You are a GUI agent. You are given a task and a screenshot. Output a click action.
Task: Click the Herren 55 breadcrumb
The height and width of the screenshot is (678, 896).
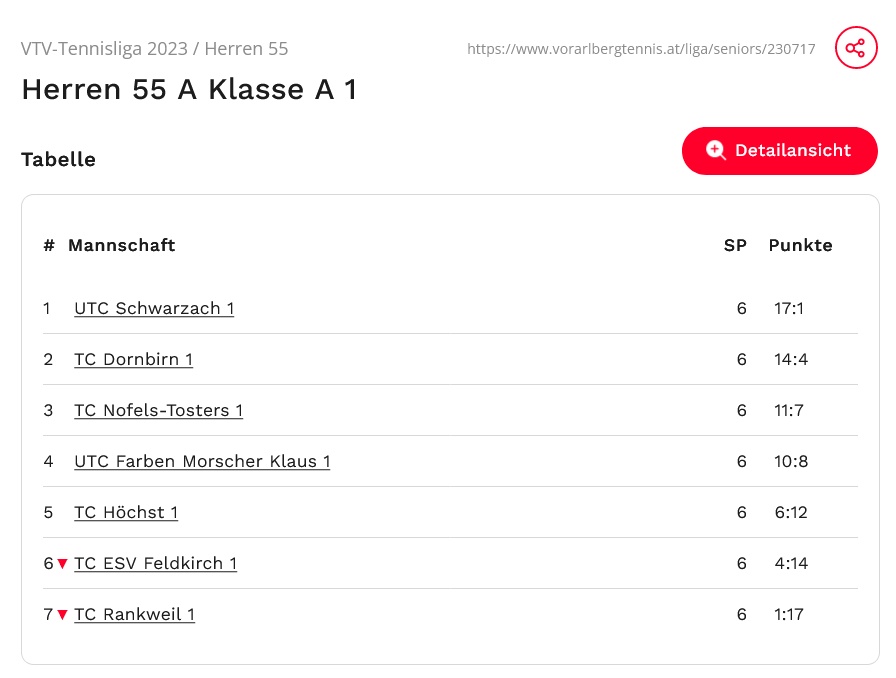point(246,49)
